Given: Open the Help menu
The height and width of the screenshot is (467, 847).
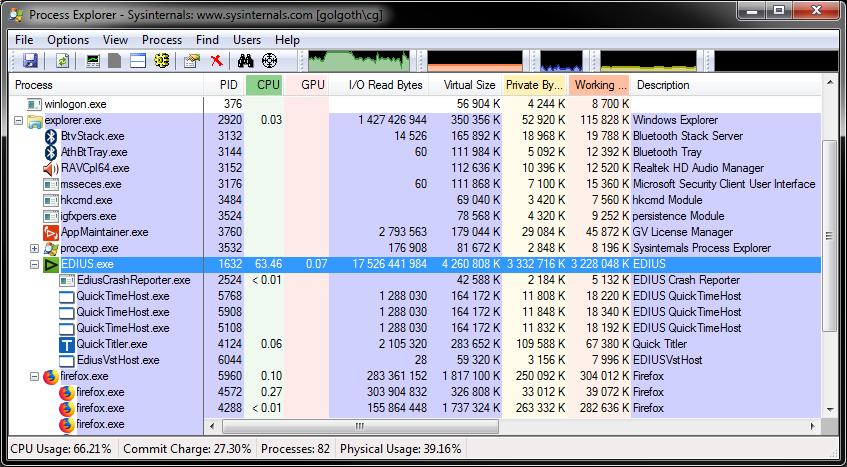Looking at the screenshot, I should [287, 40].
